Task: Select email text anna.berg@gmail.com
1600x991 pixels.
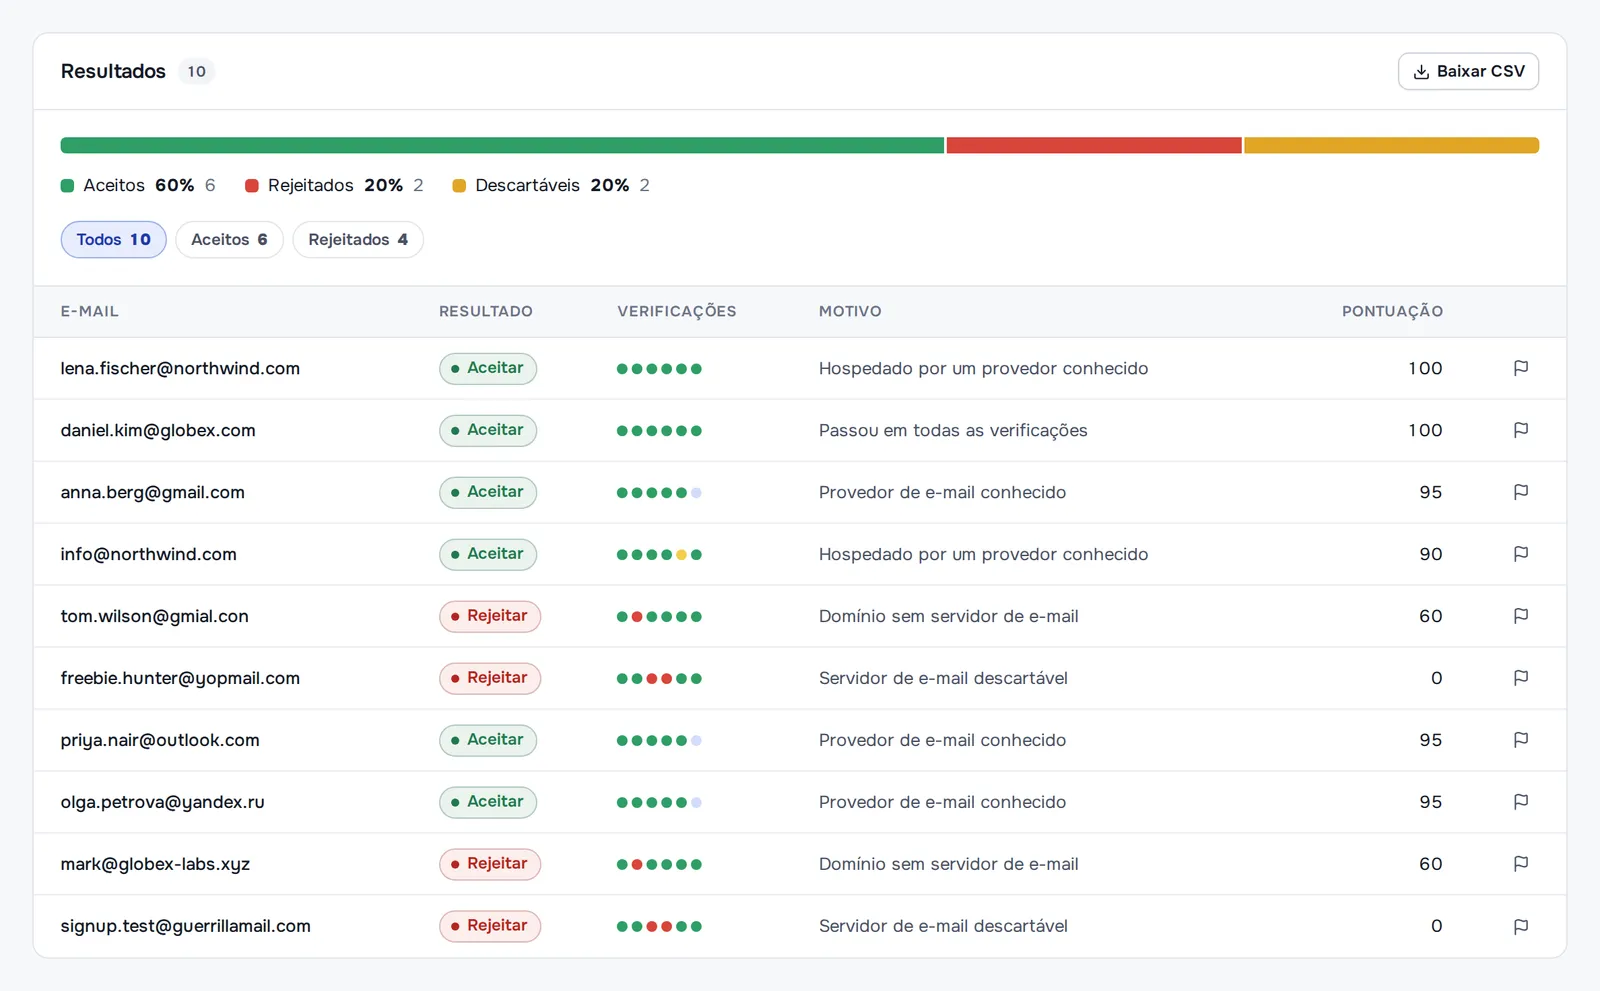Action: click(153, 492)
